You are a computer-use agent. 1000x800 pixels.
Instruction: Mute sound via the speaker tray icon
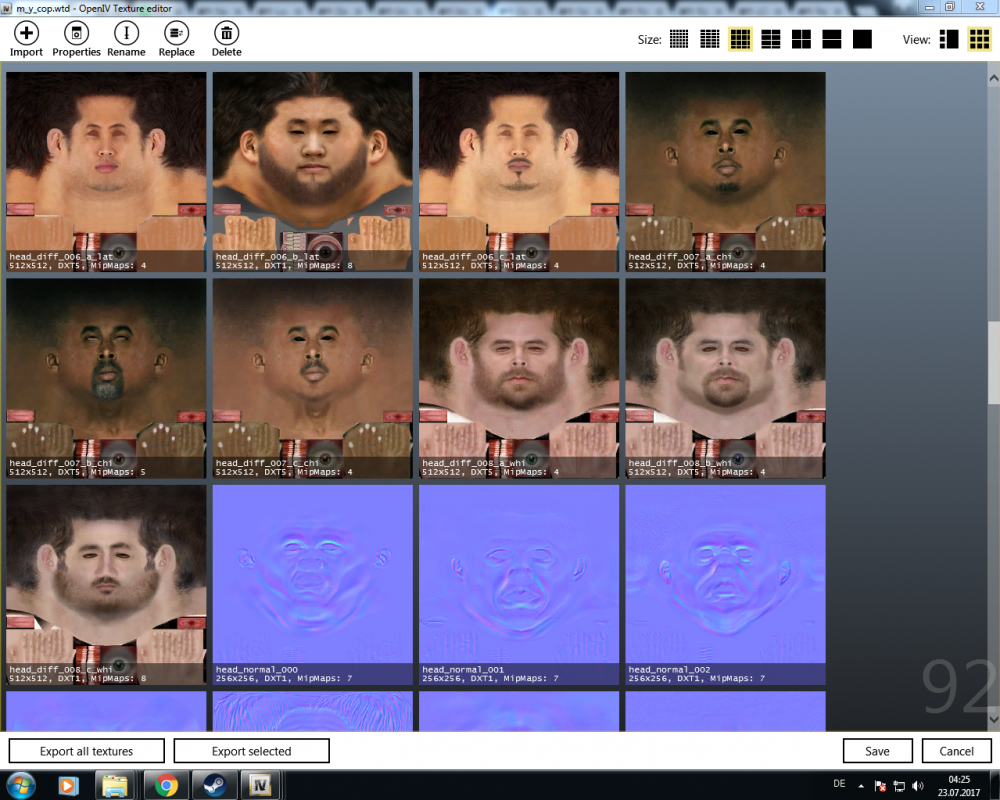click(x=916, y=783)
